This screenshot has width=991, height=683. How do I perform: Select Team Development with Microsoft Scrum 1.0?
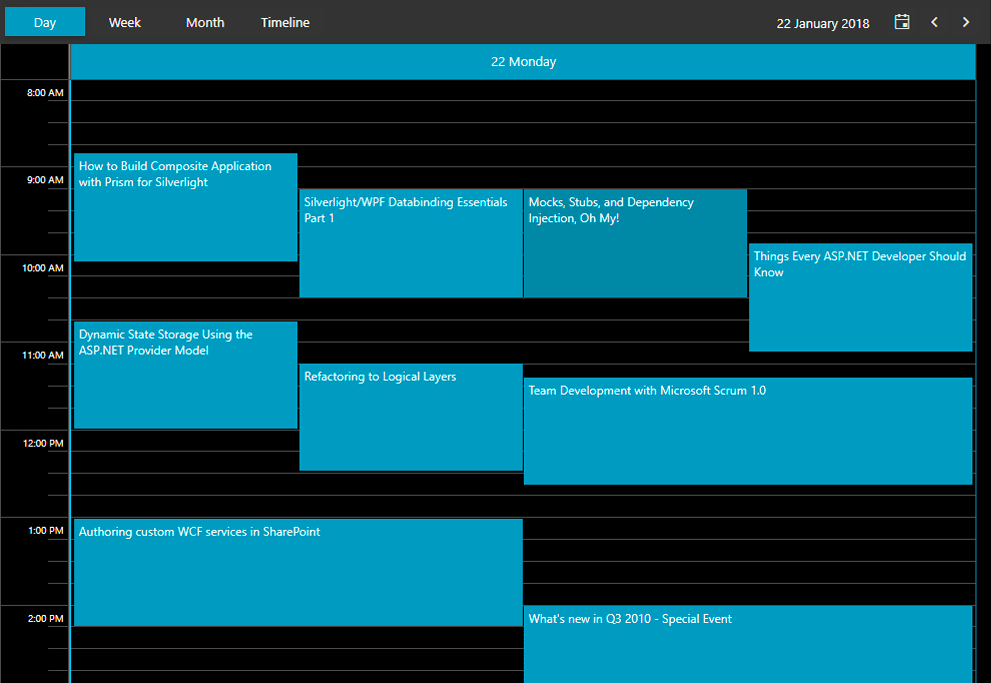point(748,432)
